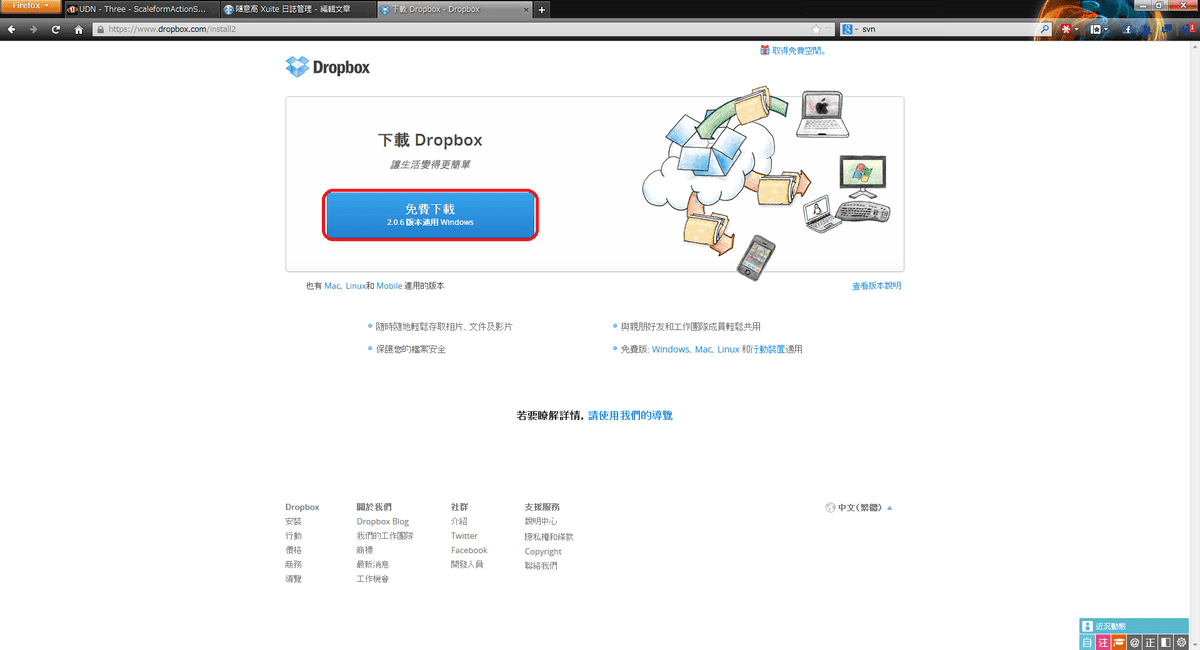
Task: Click the blue notepad icon in the widget
Action: point(1089,641)
